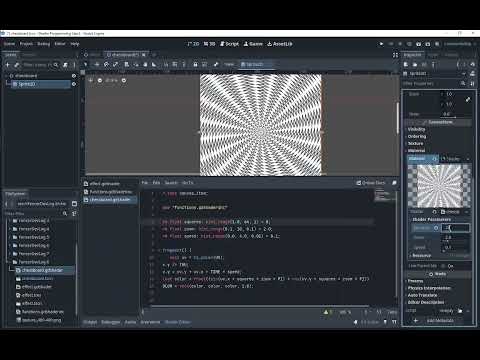Open the Project menu

point(26,44)
